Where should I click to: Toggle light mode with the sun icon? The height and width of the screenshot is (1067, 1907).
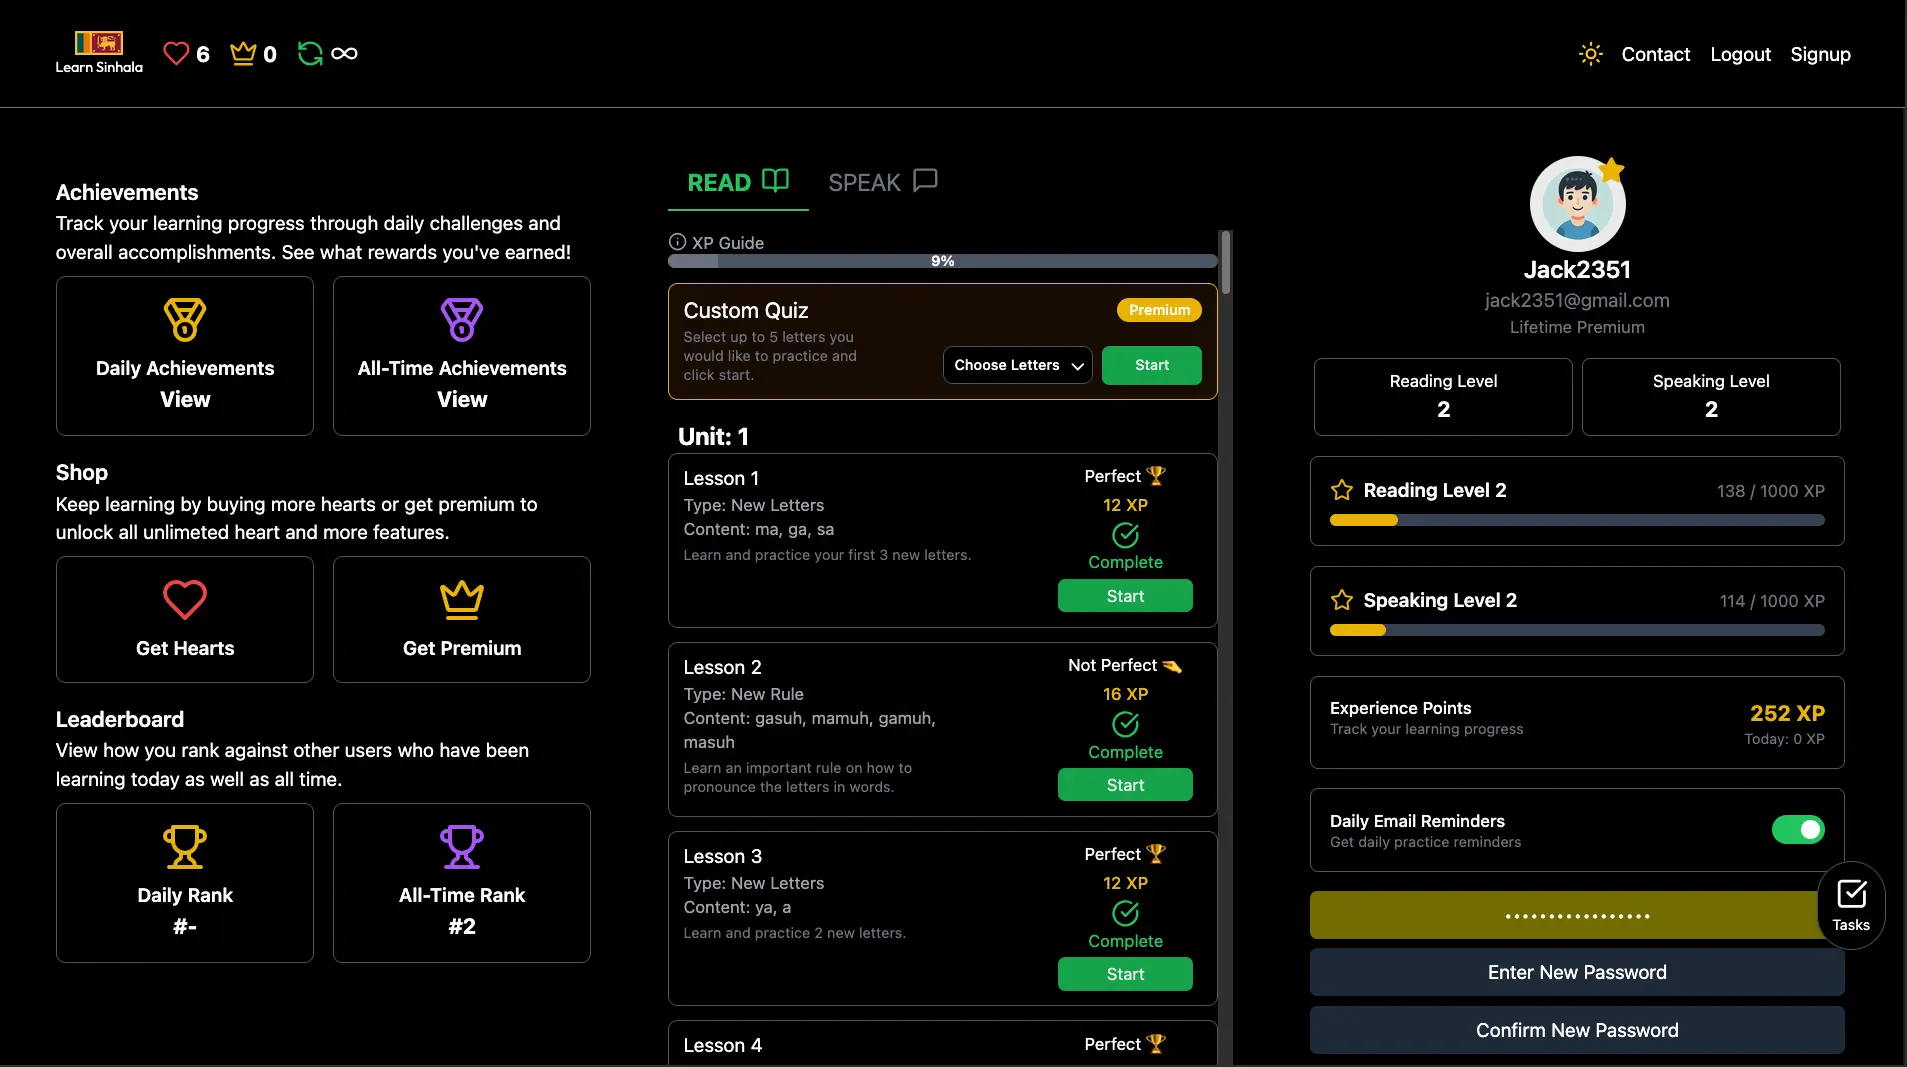coord(1590,54)
